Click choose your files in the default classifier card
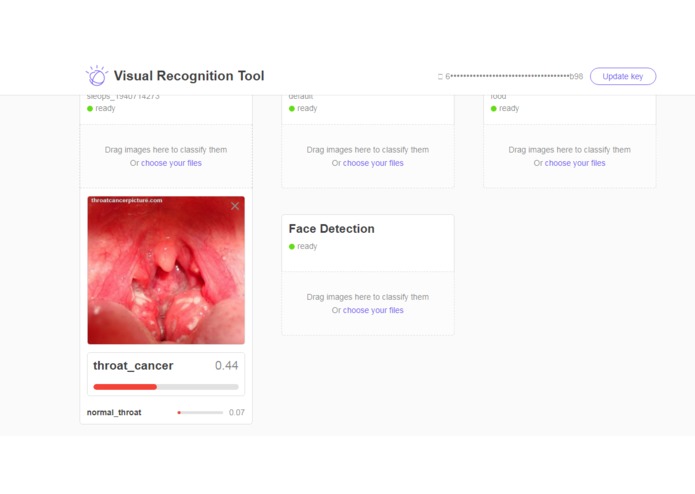Image resolution: width=695 pixels, height=494 pixels. coord(373,163)
